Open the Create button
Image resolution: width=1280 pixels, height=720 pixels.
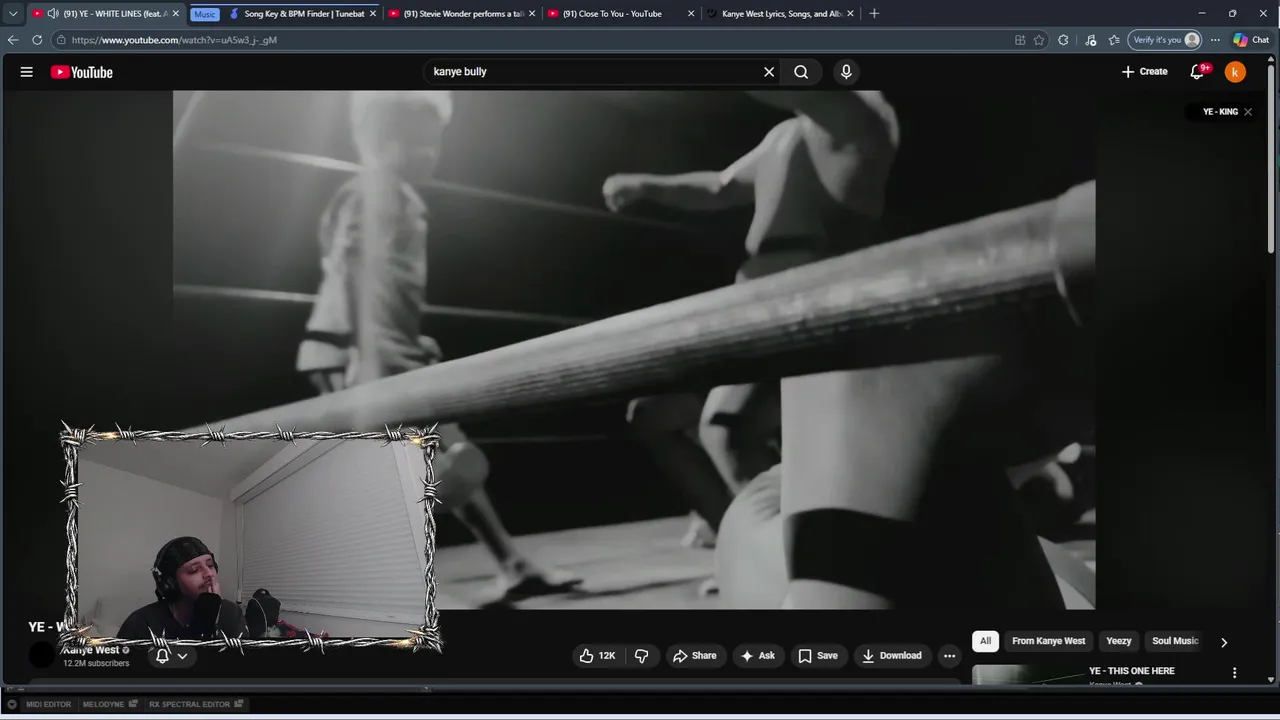click(x=1145, y=72)
